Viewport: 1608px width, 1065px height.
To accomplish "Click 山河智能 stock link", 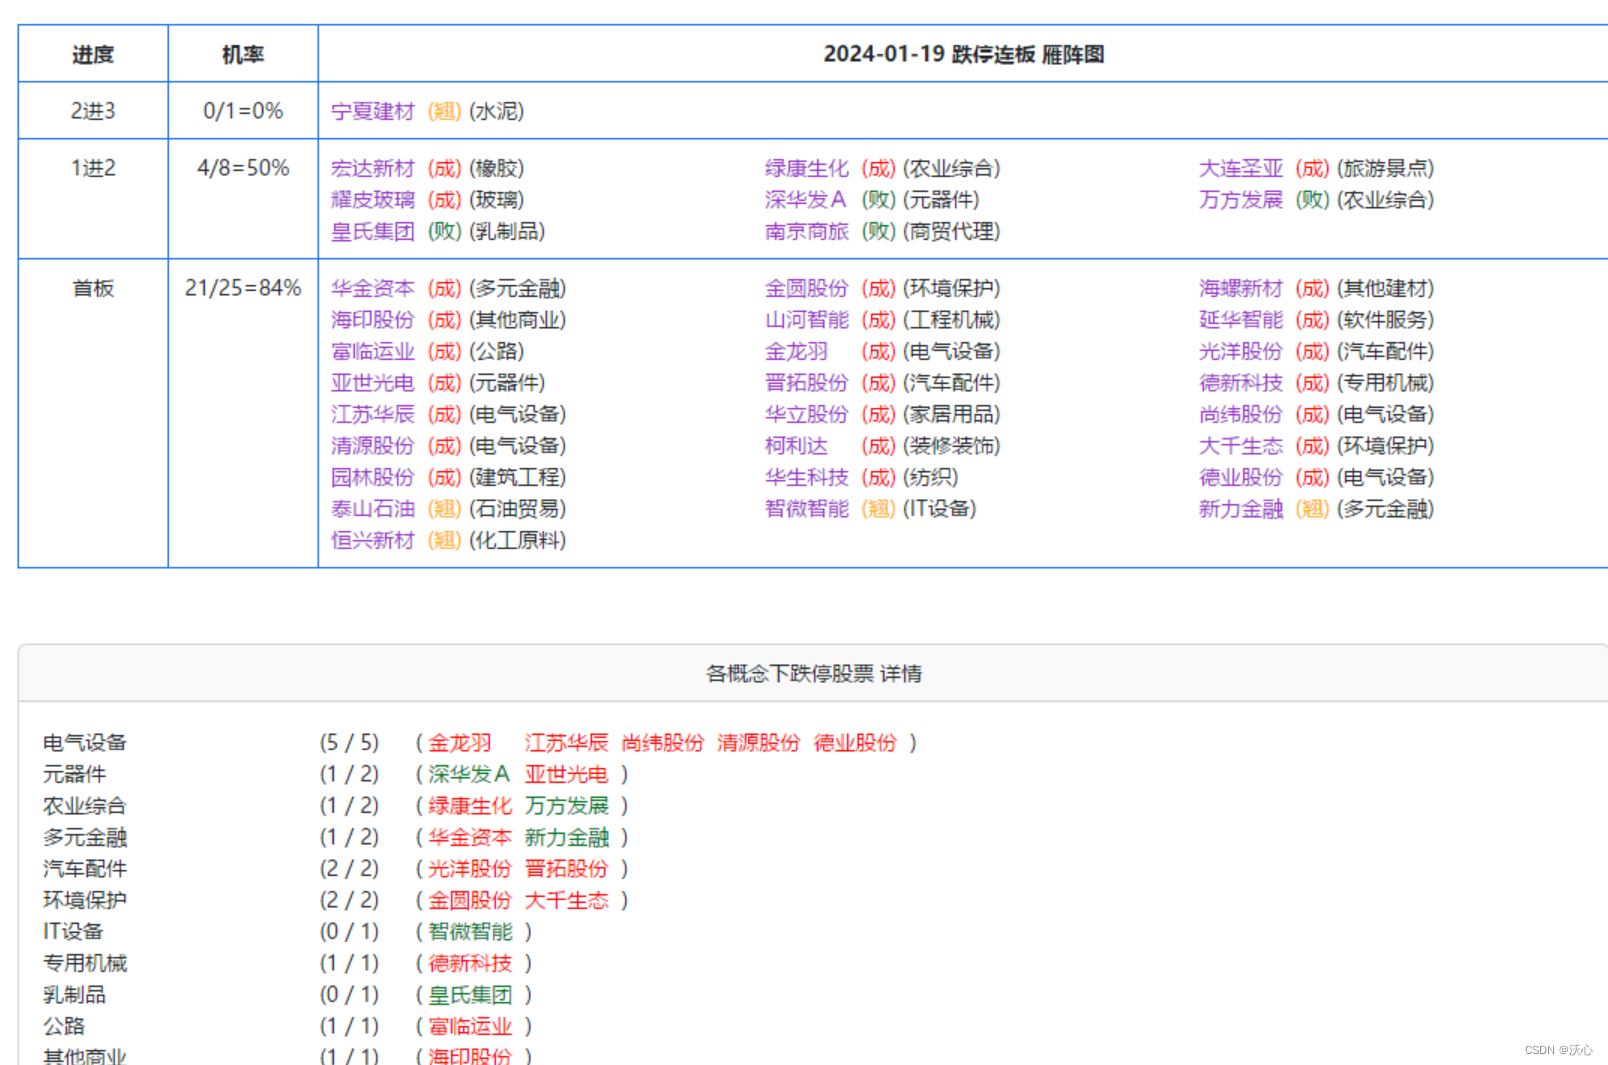I will click(806, 320).
